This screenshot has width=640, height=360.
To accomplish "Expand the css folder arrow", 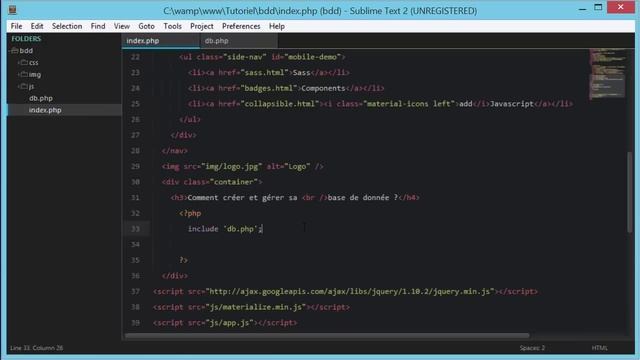I will [18, 62].
